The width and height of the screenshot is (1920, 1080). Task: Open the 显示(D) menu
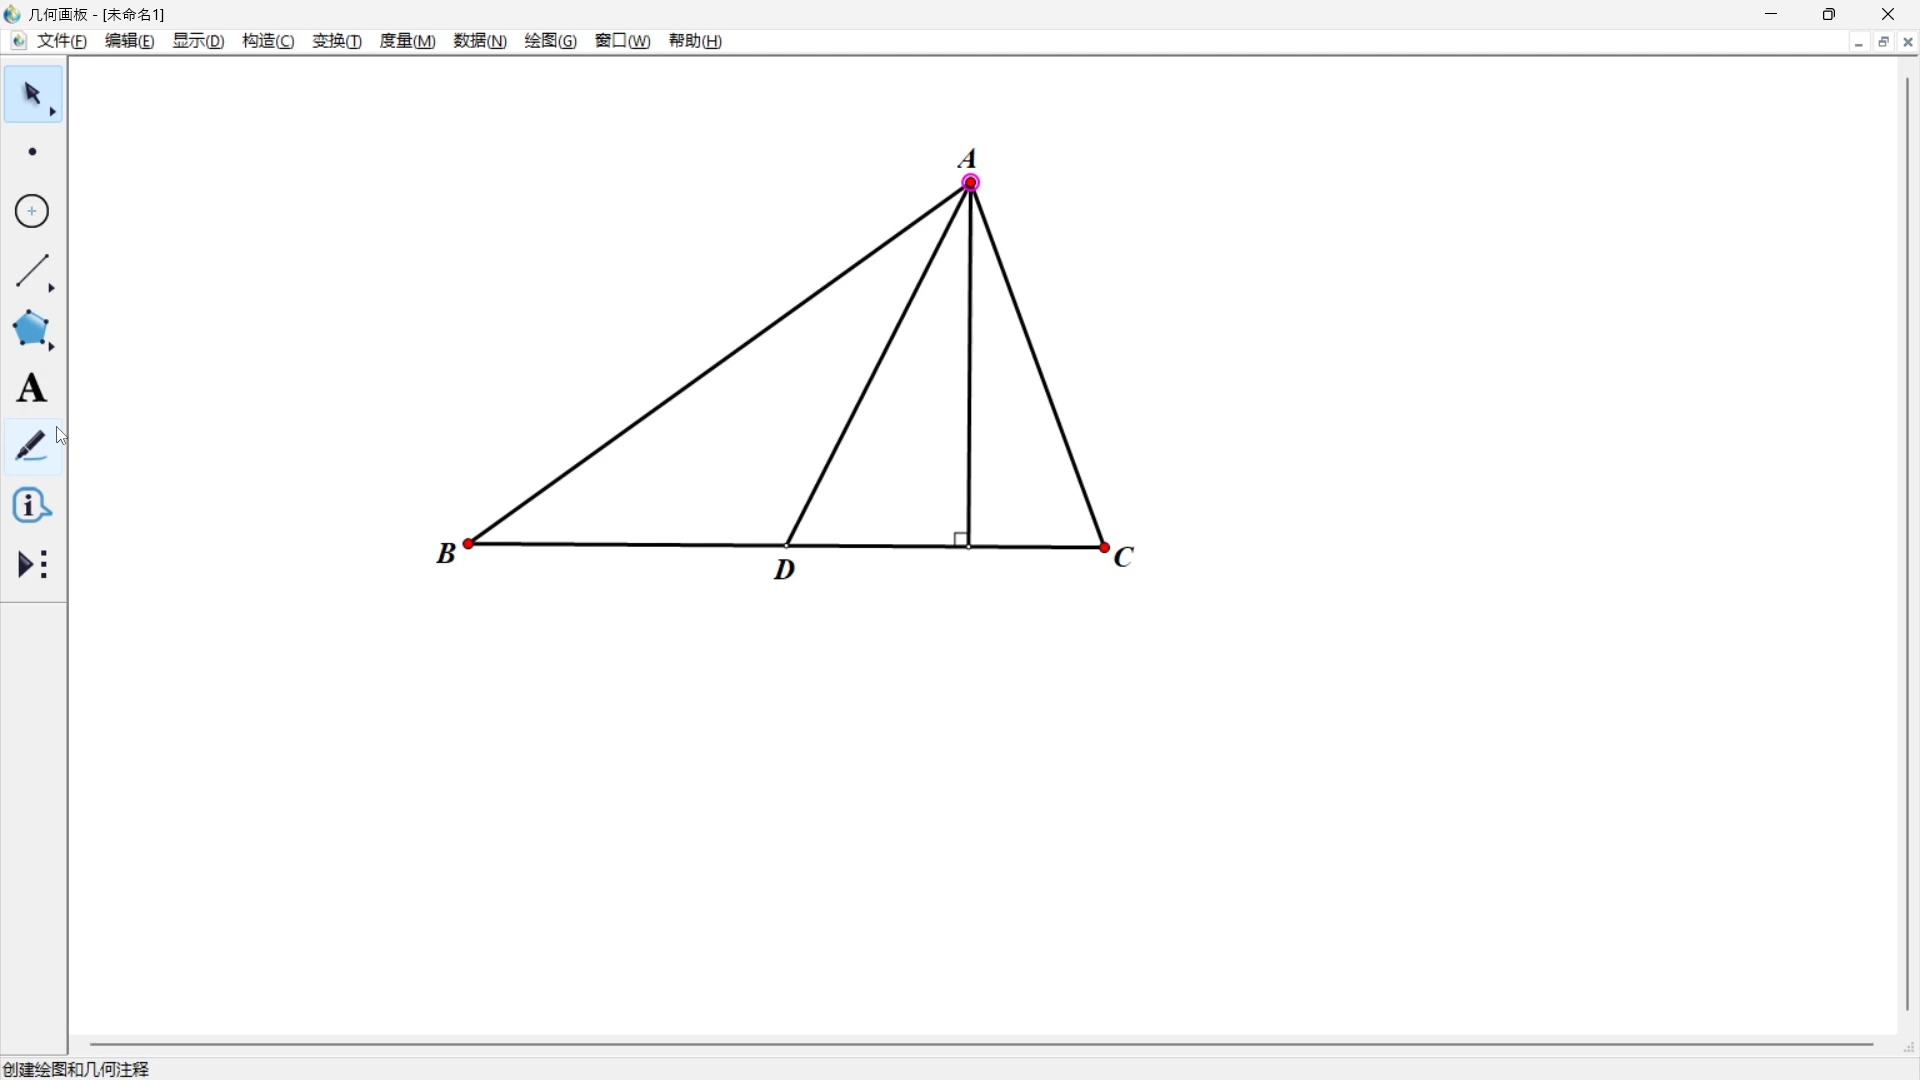pos(199,41)
